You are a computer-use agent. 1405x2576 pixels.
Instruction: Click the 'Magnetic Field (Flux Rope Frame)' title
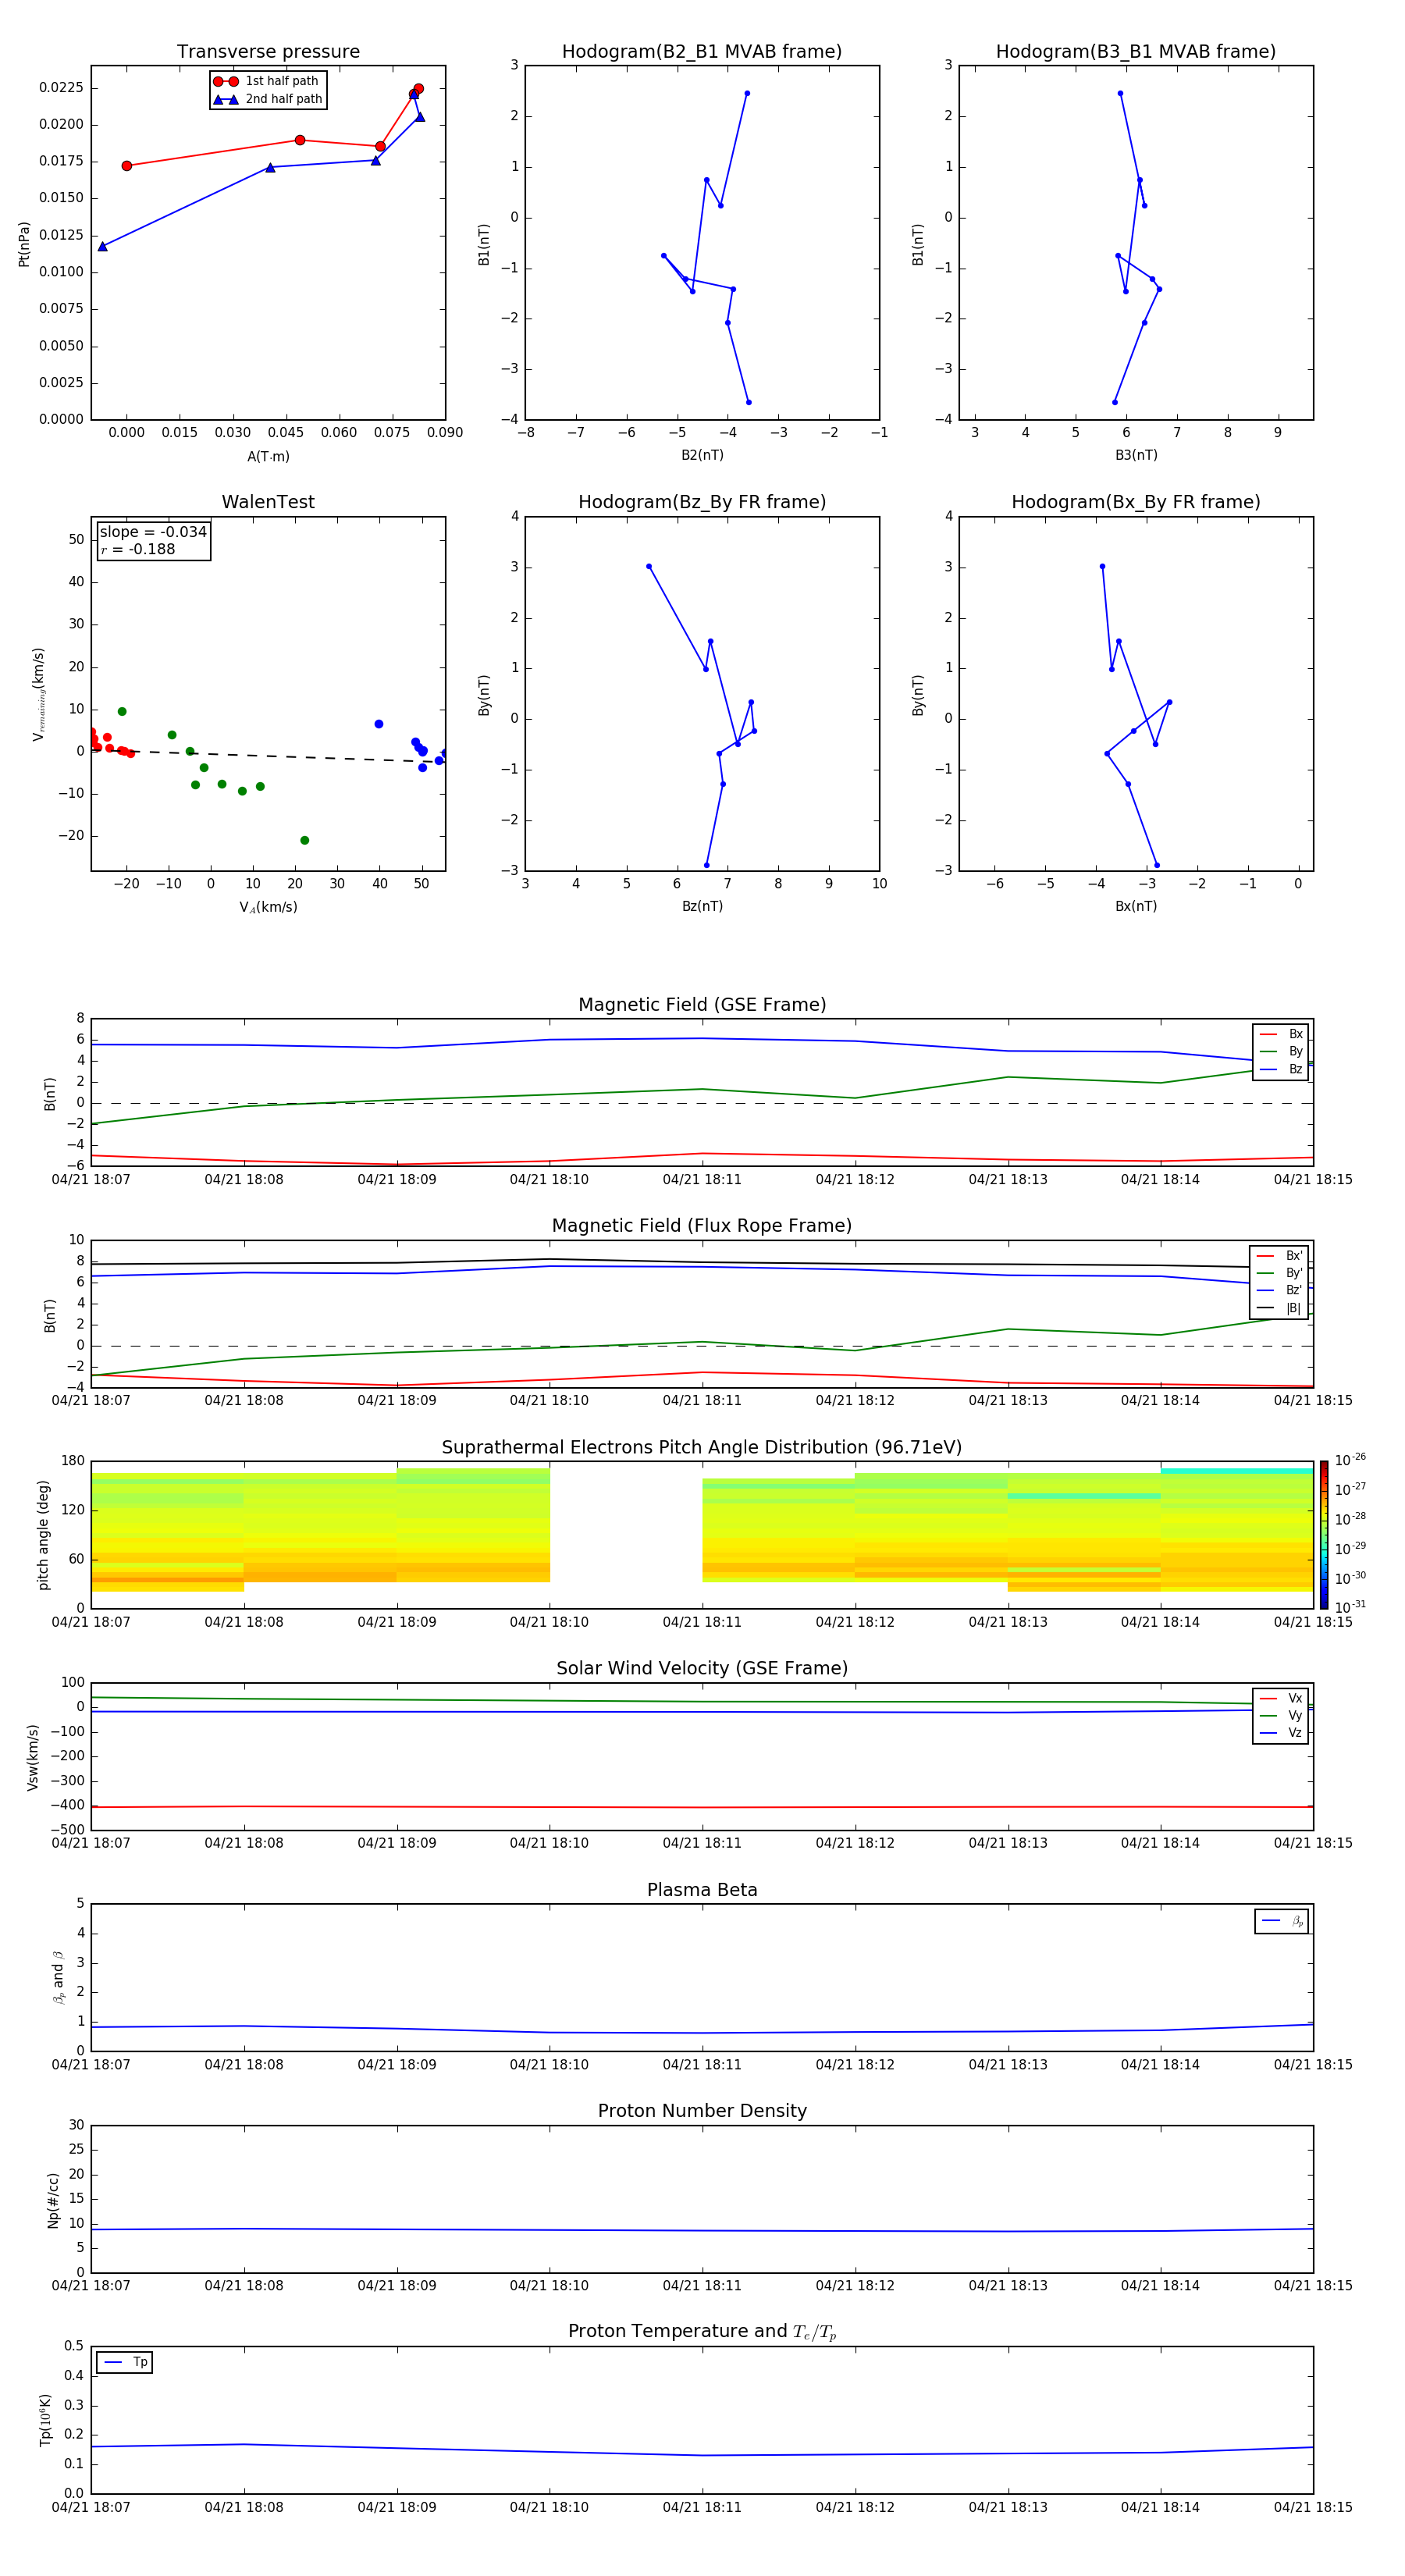tap(702, 1225)
